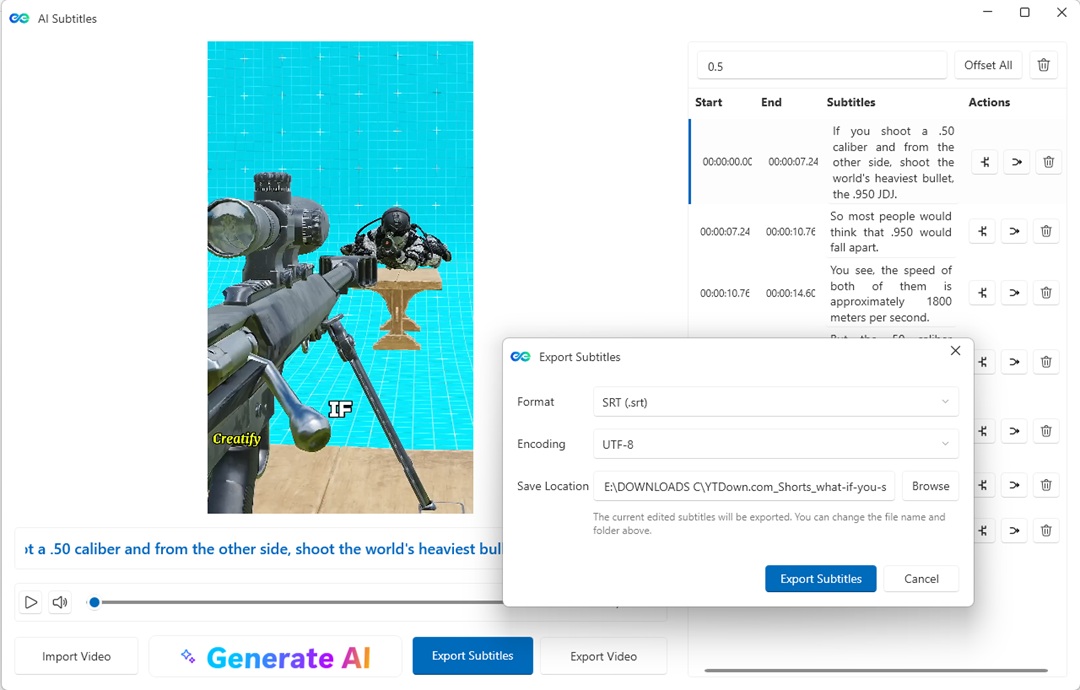Click the Offset All button
The height and width of the screenshot is (690, 1080).
pos(988,65)
